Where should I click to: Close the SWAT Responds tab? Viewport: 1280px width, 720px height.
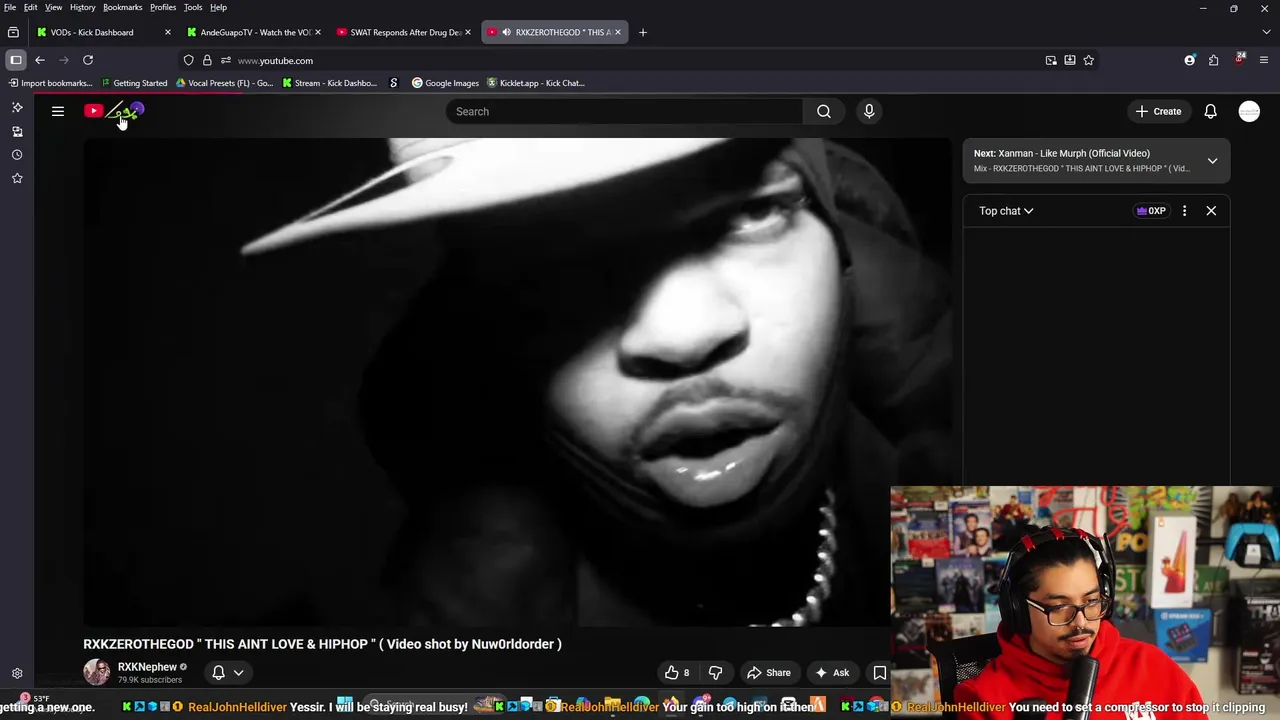click(x=467, y=32)
